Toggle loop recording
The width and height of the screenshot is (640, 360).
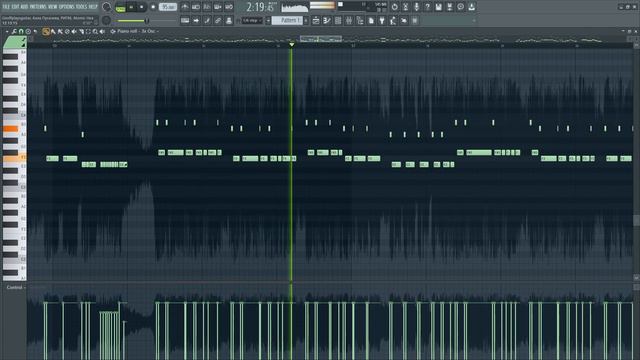[229, 7]
